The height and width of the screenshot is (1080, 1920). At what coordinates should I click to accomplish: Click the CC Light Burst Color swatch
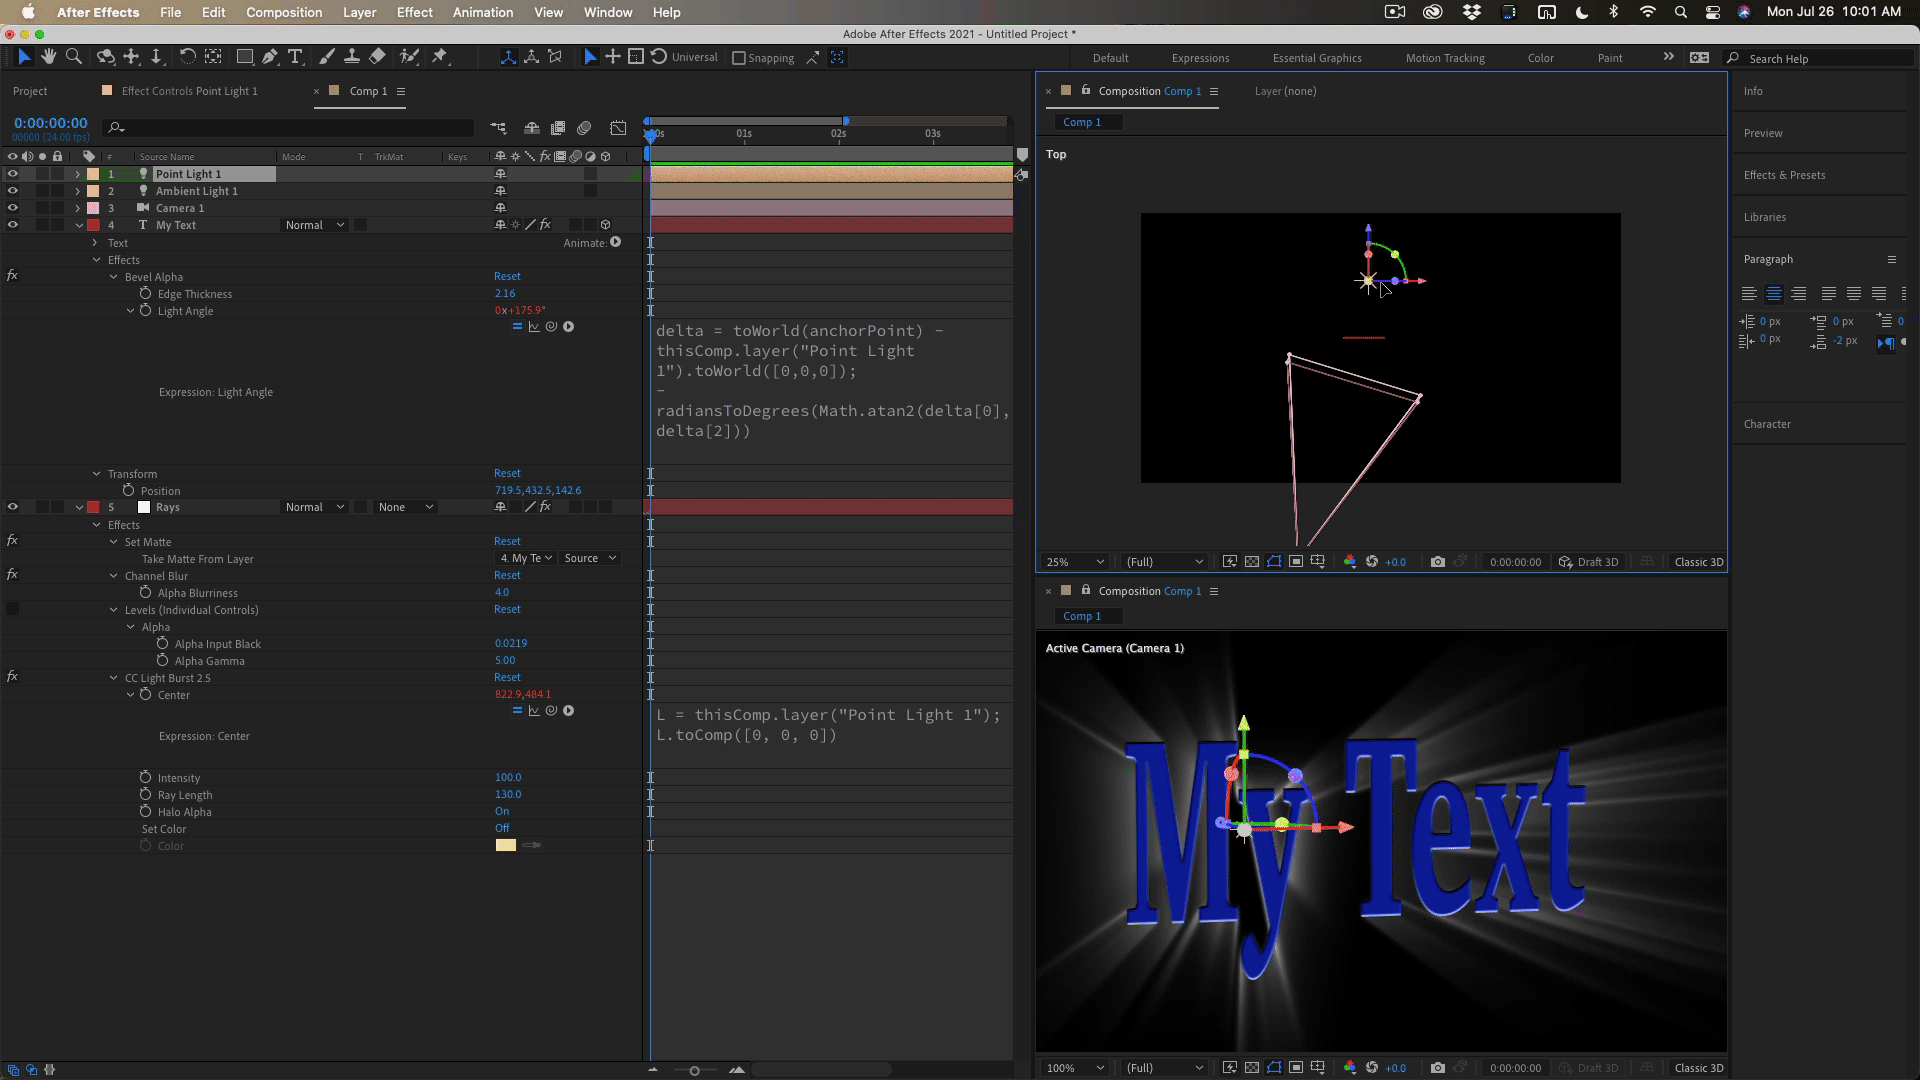click(x=506, y=846)
